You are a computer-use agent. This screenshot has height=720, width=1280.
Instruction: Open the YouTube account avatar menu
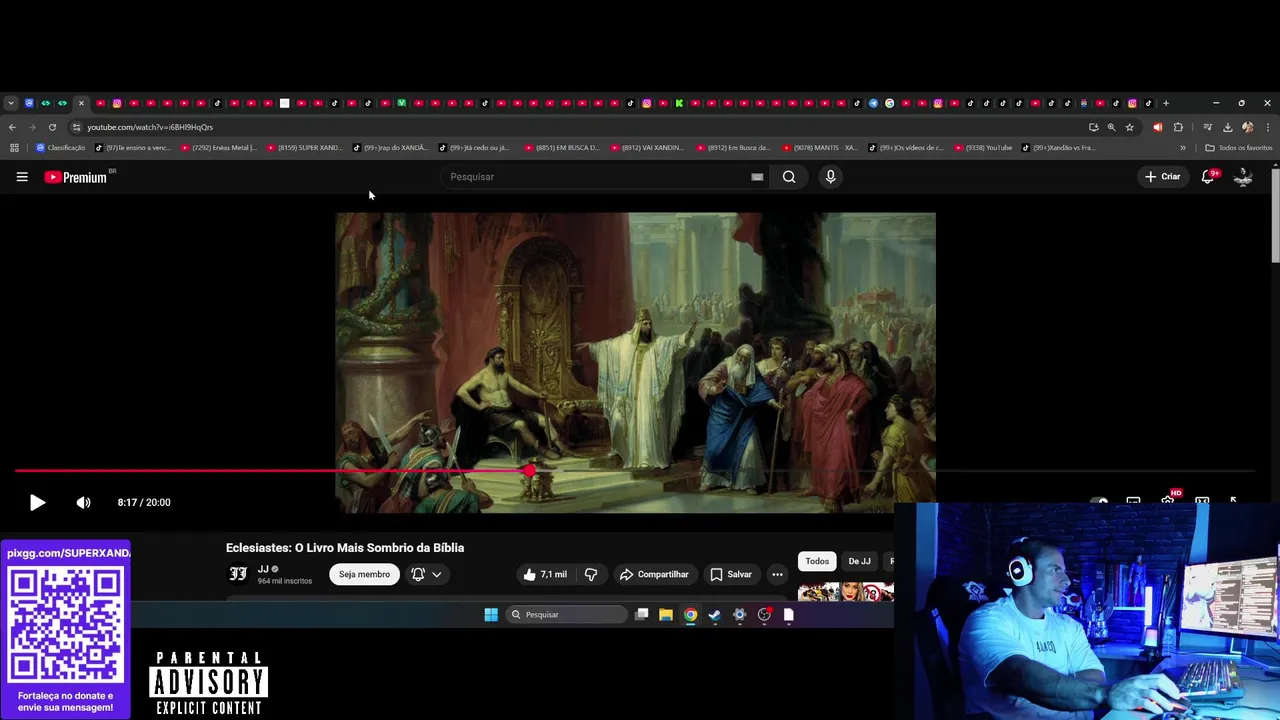click(1243, 177)
